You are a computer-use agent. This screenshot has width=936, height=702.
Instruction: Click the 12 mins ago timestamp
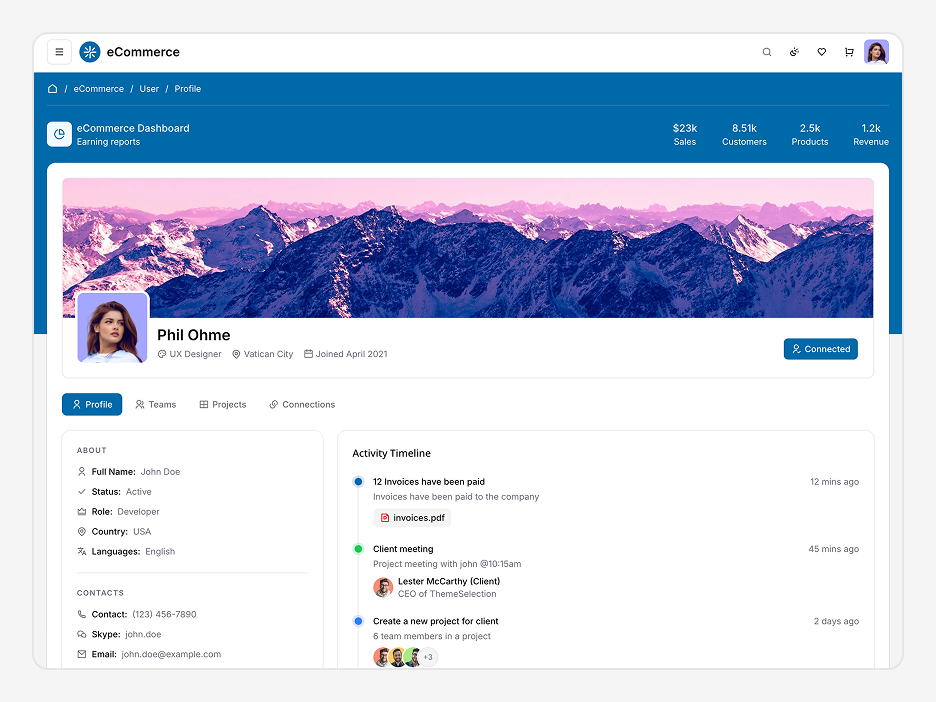(834, 481)
